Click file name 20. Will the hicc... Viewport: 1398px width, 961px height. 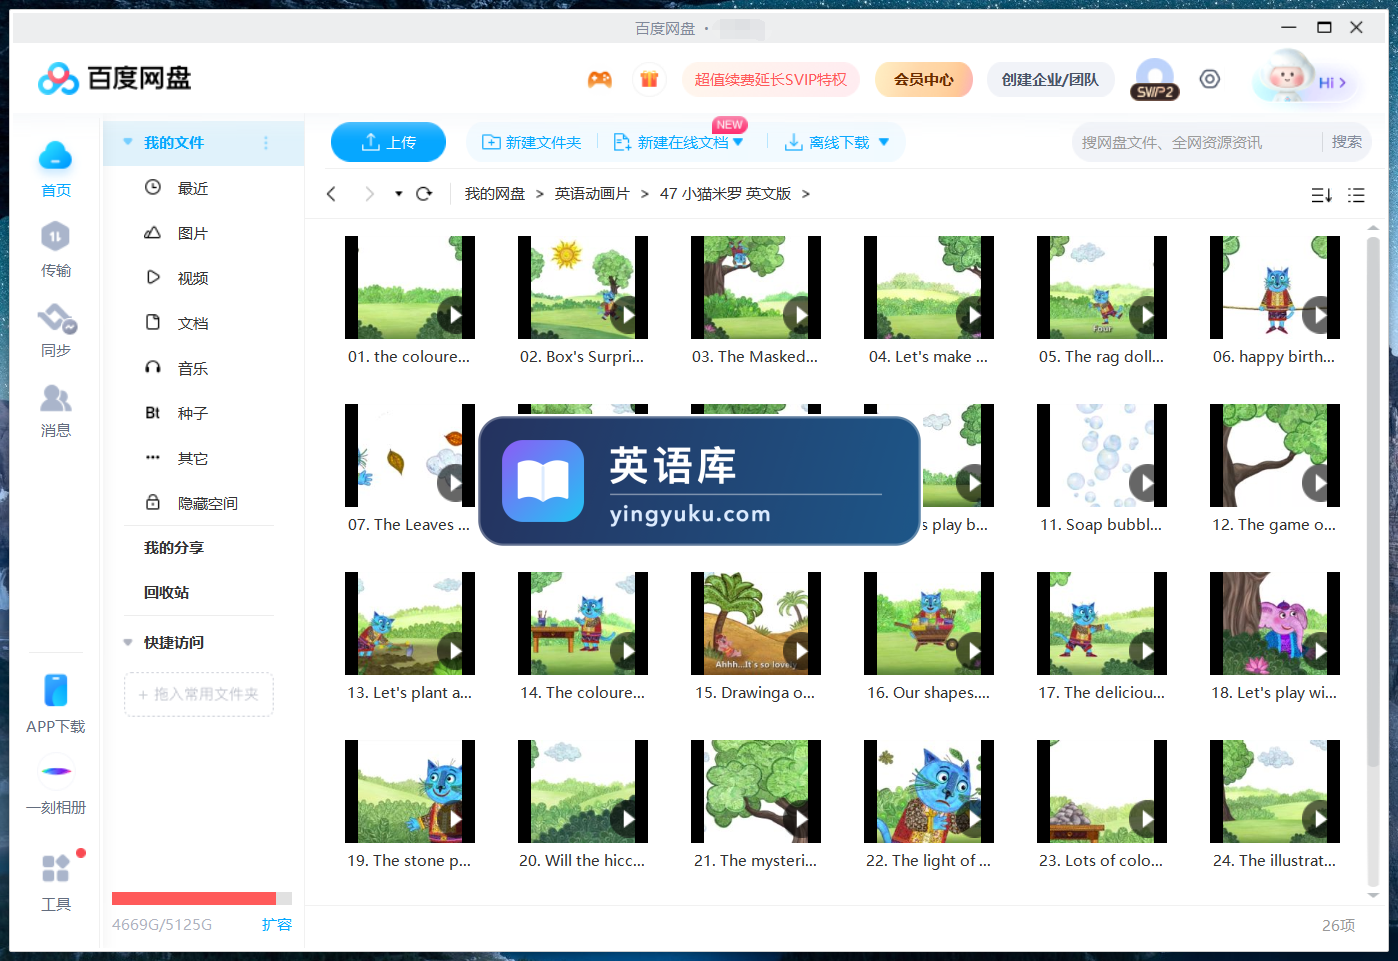point(582,860)
